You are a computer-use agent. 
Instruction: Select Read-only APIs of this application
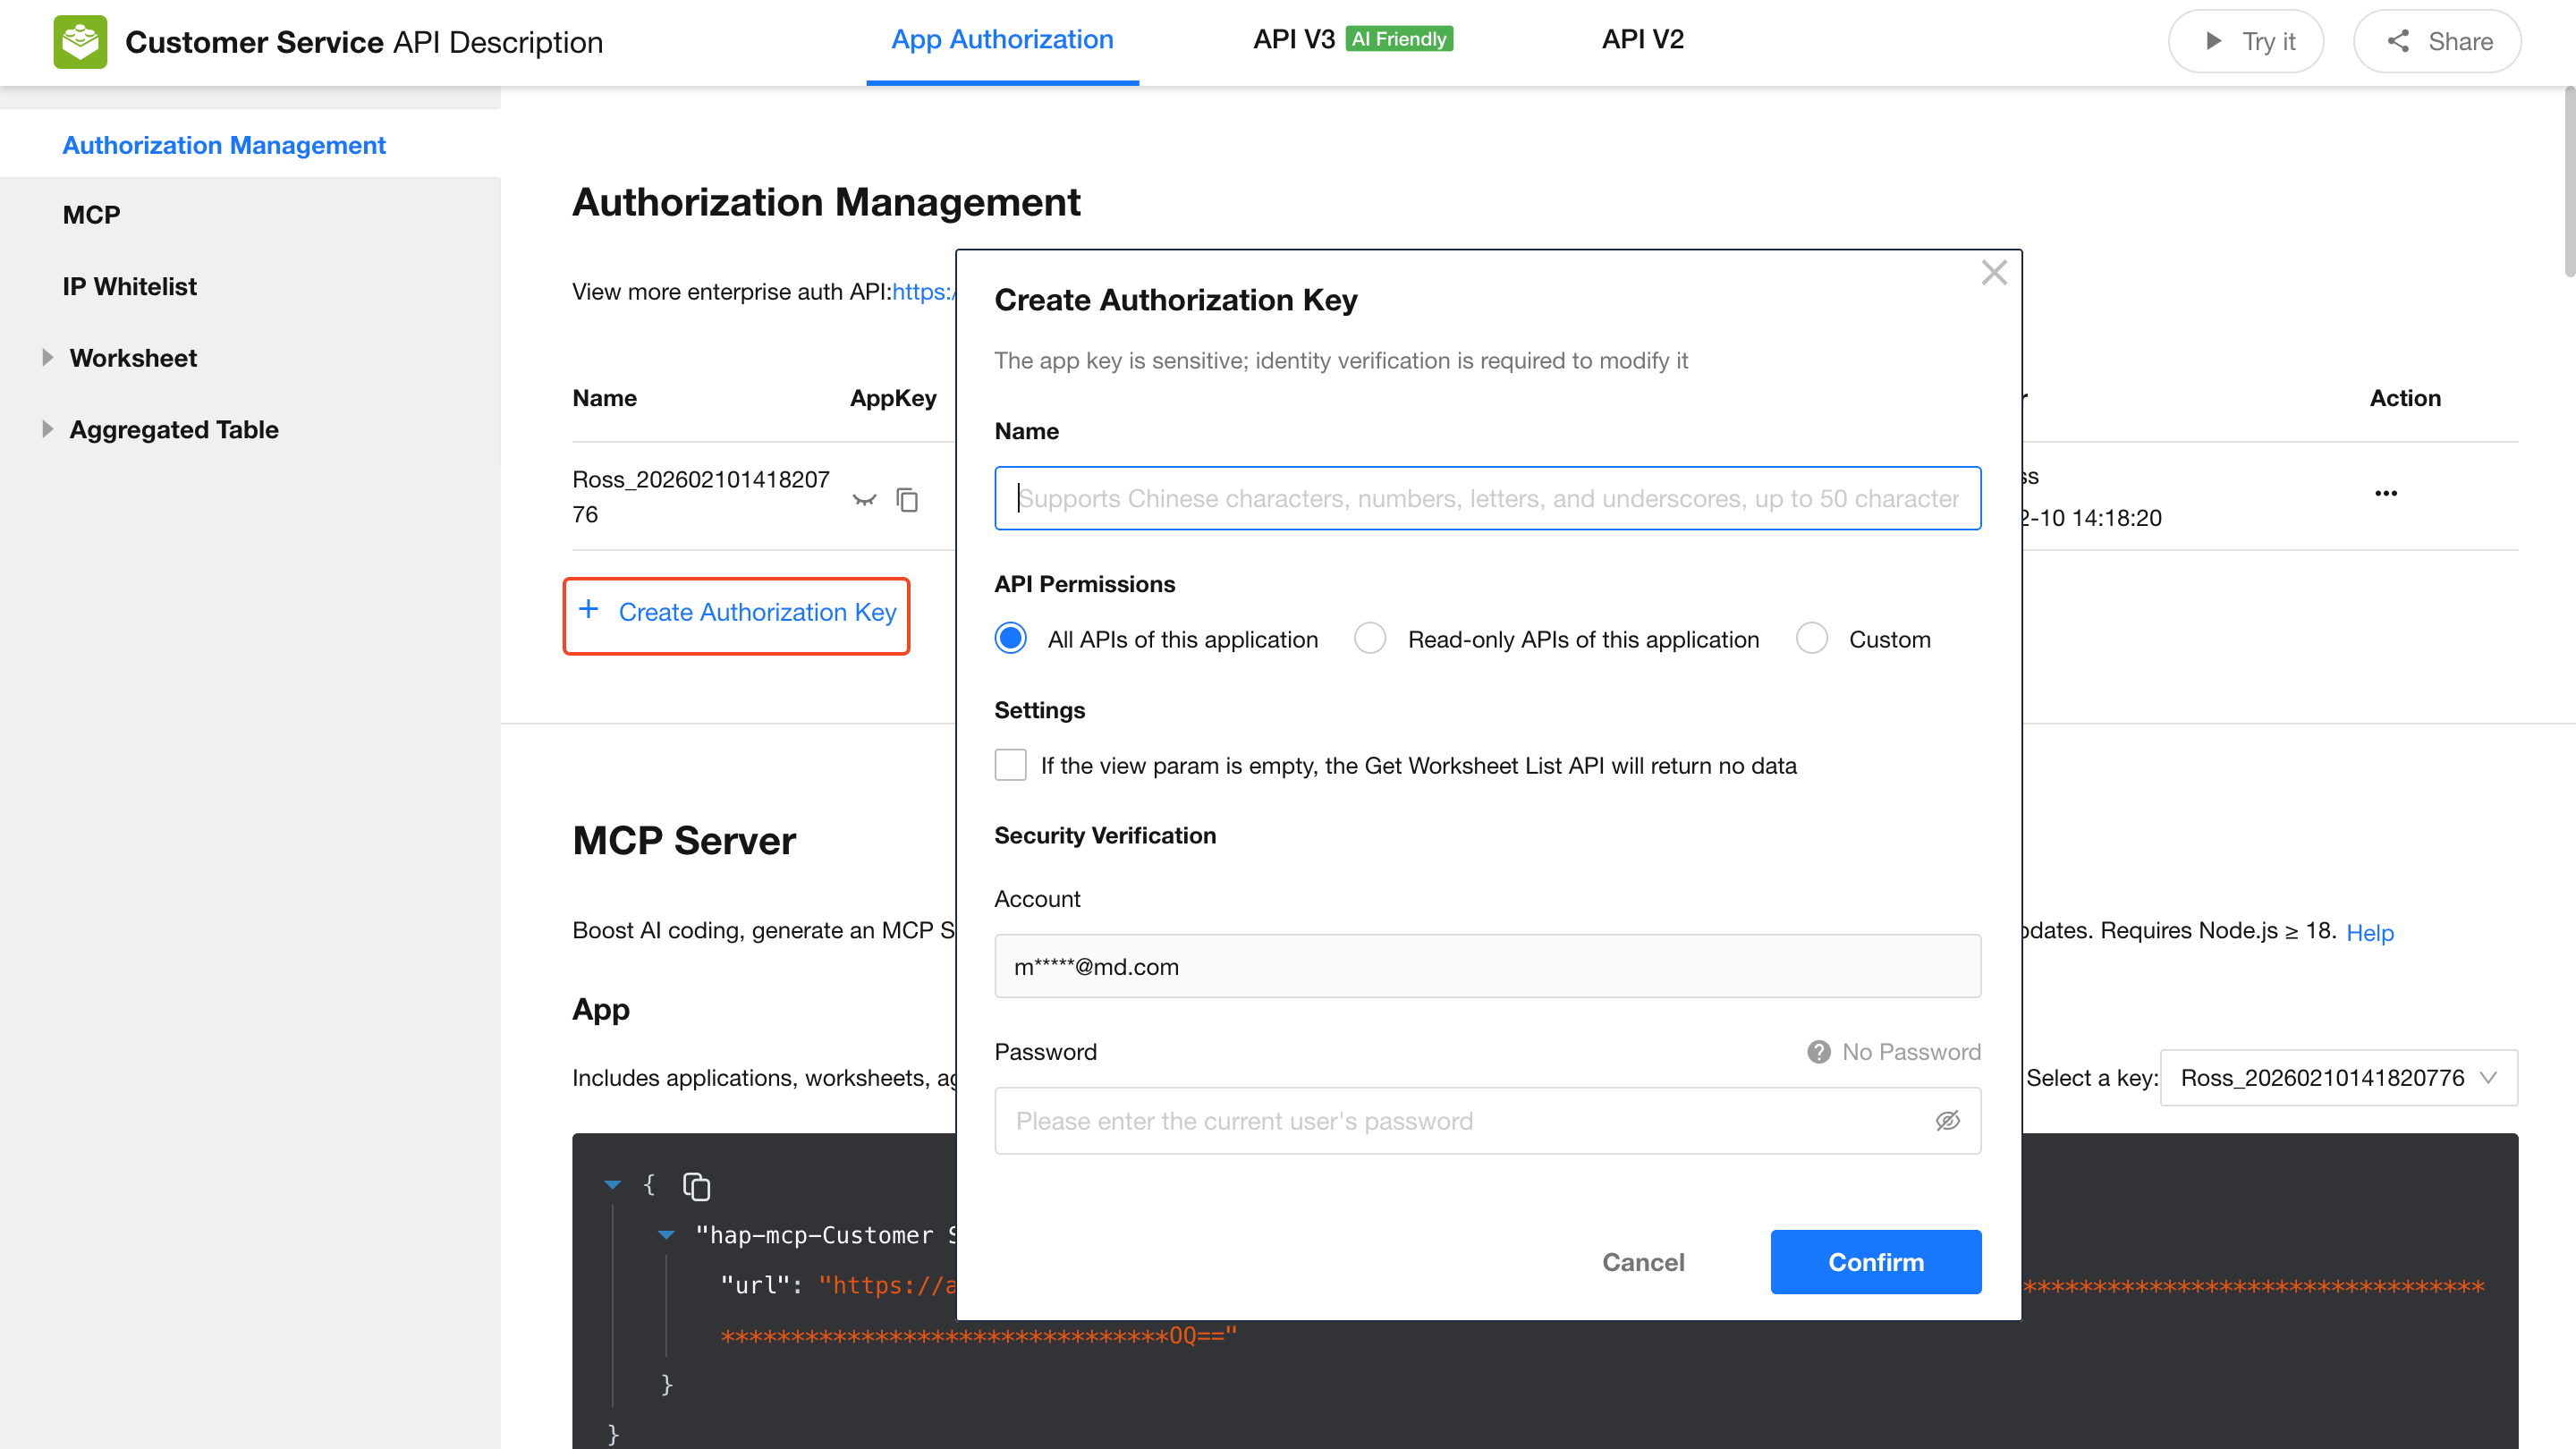[1370, 638]
